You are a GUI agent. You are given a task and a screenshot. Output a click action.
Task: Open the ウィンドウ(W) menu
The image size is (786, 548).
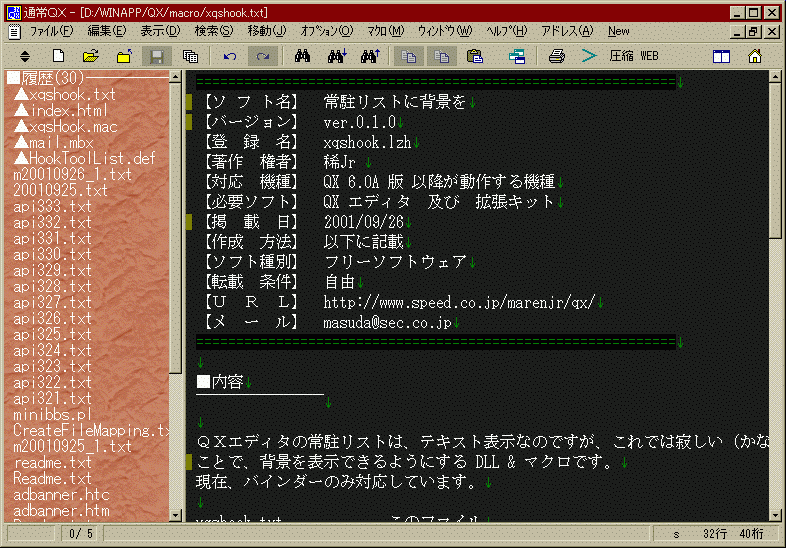click(445, 31)
